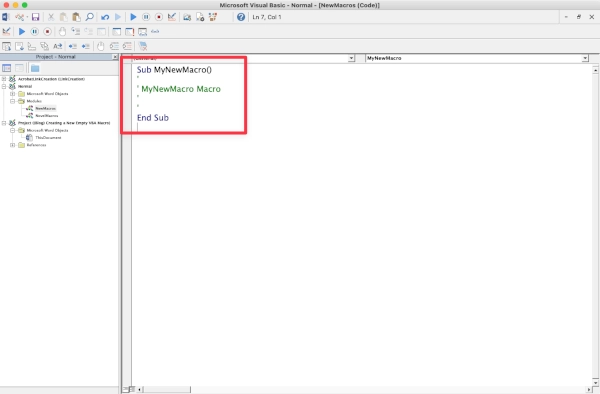
Task: Click the Clear All Bookmarks icon
Action: click(x=143, y=47)
